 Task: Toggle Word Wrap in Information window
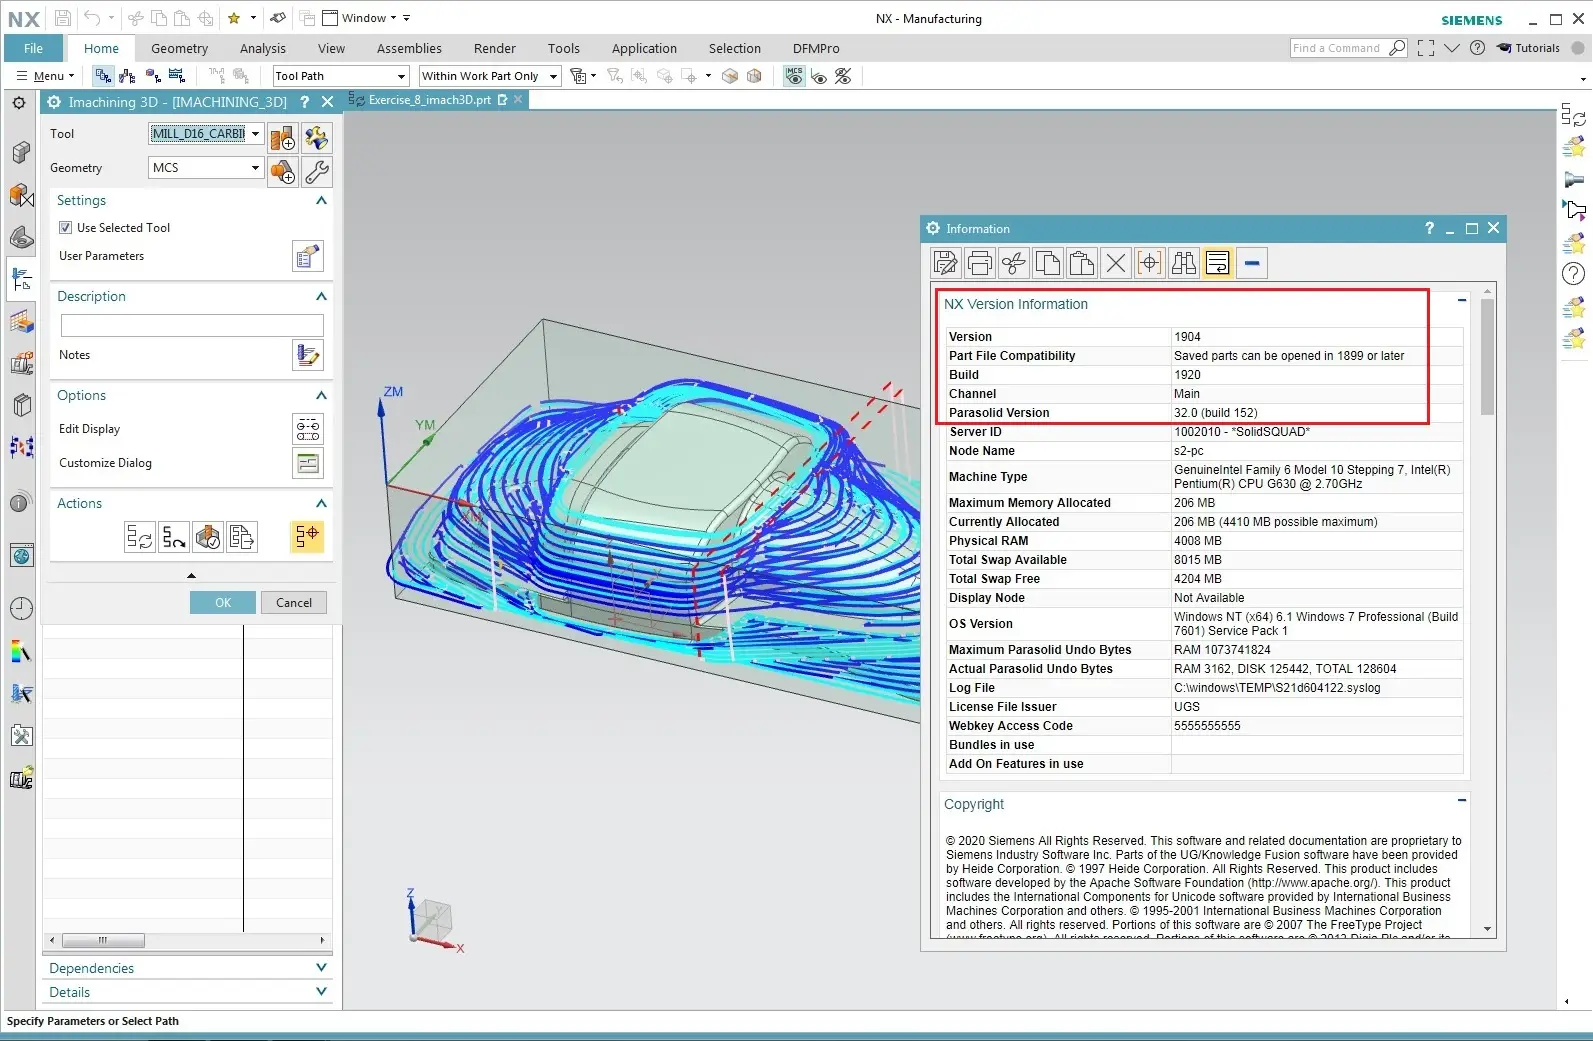(x=1218, y=263)
